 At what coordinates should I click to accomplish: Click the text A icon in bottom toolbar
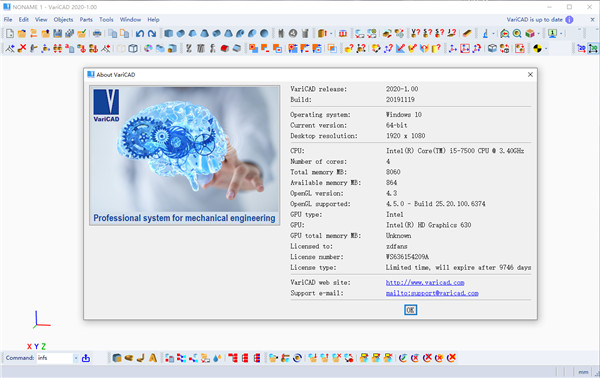click(153, 358)
